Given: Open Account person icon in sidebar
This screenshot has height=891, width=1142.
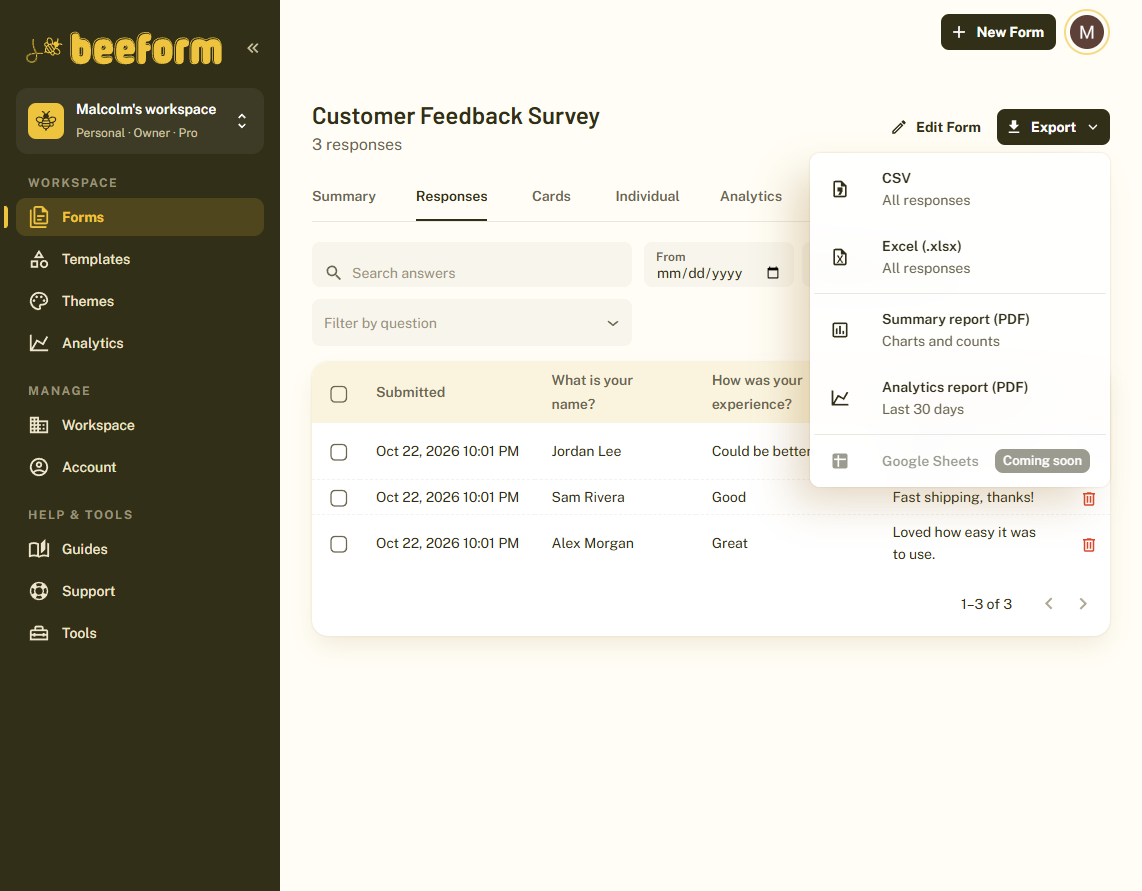Looking at the screenshot, I should tap(39, 467).
